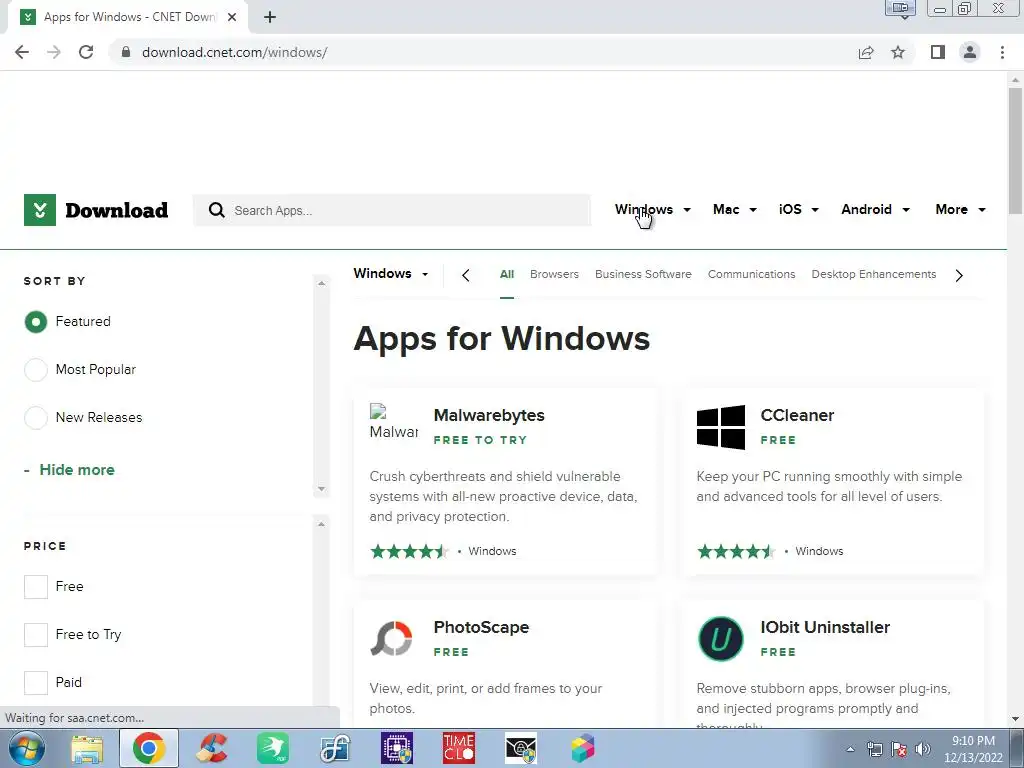The height and width of the screenshot is (768, 1024).
Task: Click the IObit Uninstaller icon
Action: point(720,639)
